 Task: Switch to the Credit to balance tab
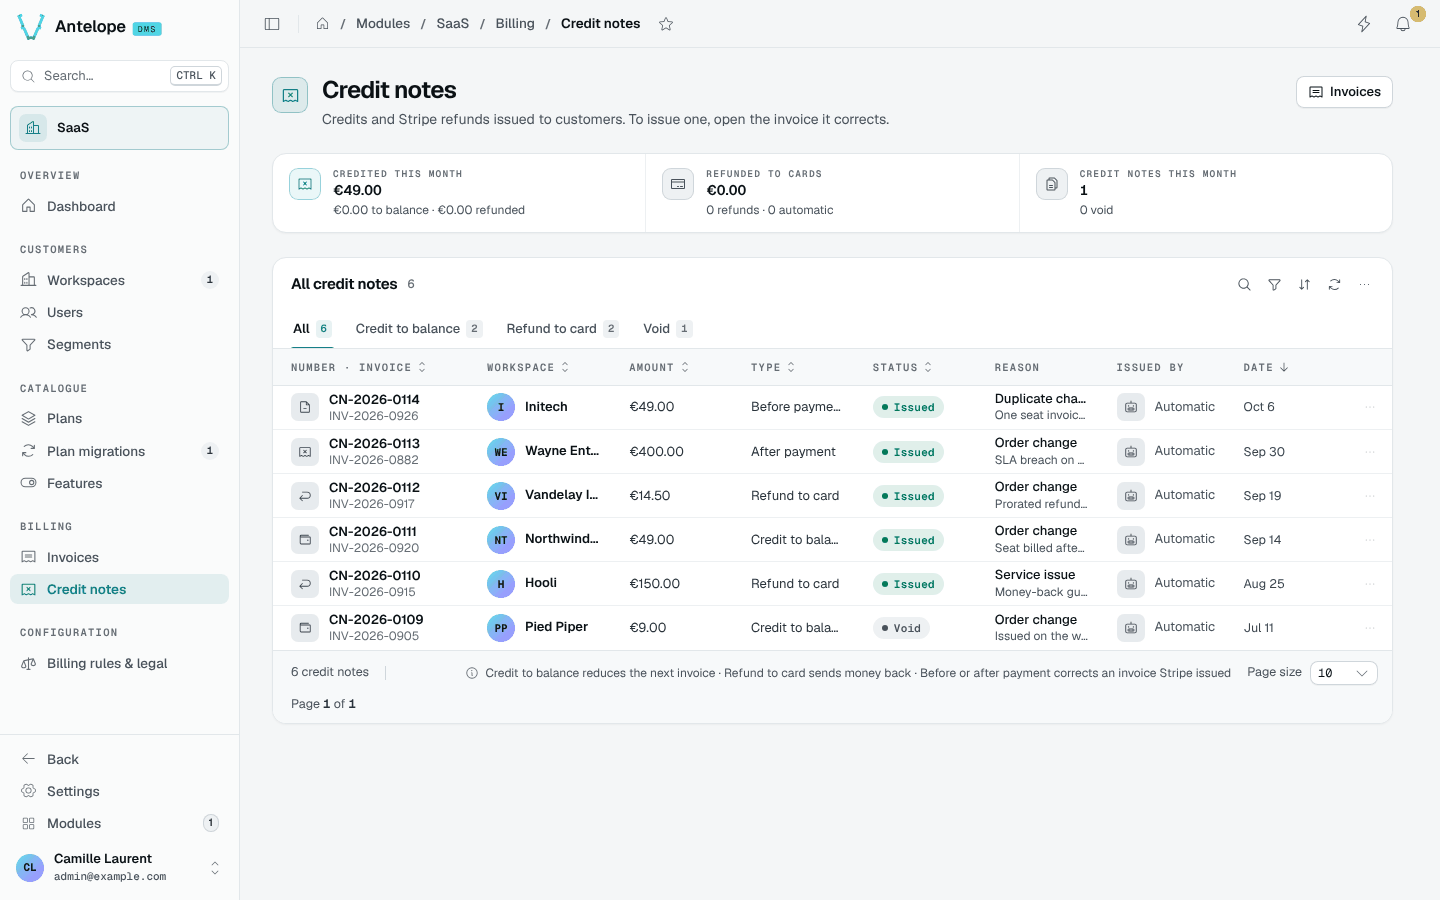pos(419,329)
